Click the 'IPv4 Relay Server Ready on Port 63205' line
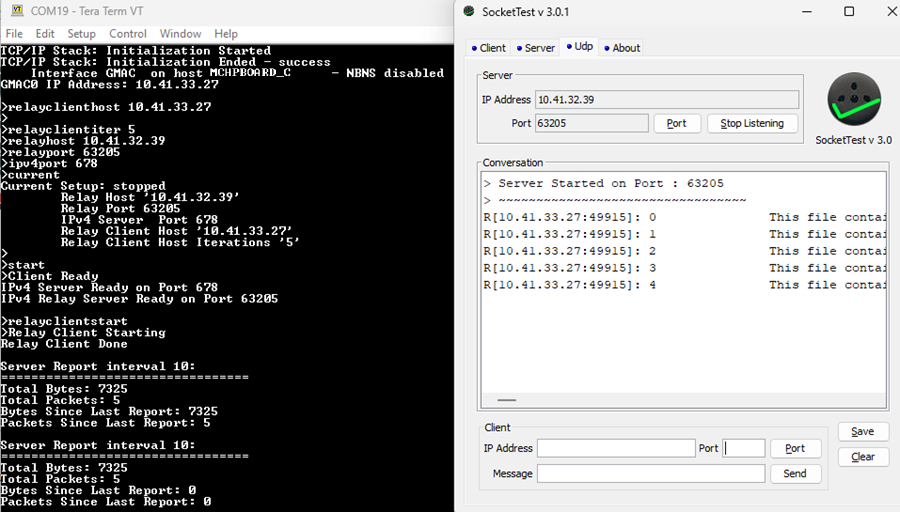 pos(139,298)
